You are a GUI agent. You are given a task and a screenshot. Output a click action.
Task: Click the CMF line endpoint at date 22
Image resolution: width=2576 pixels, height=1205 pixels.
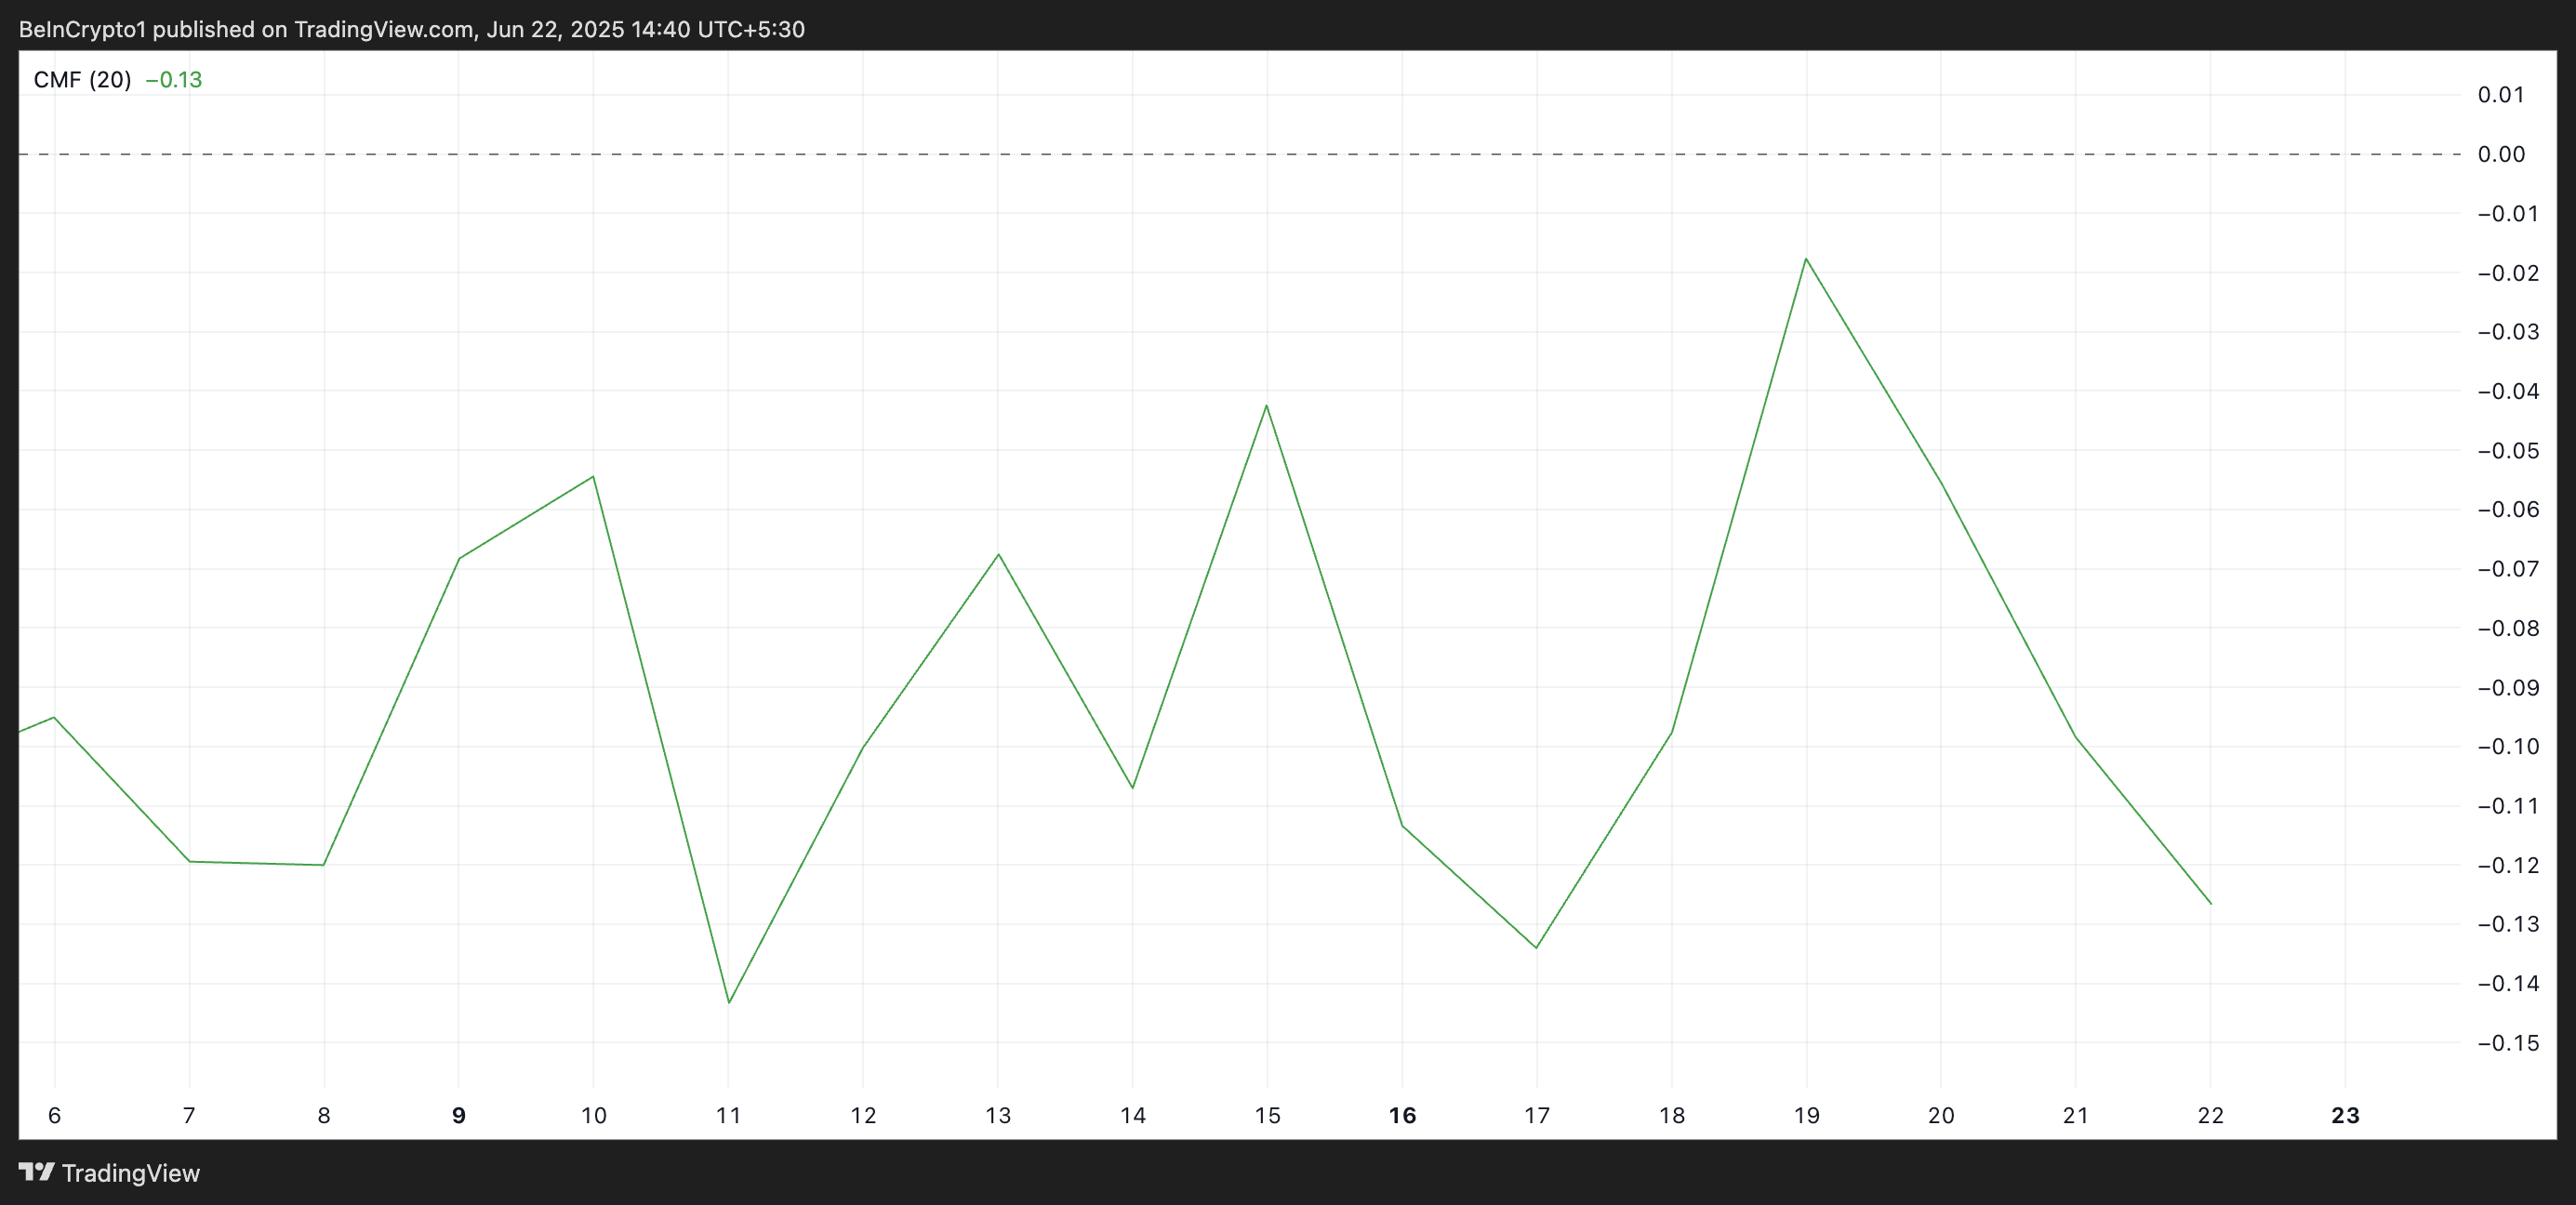[2210, 904]
